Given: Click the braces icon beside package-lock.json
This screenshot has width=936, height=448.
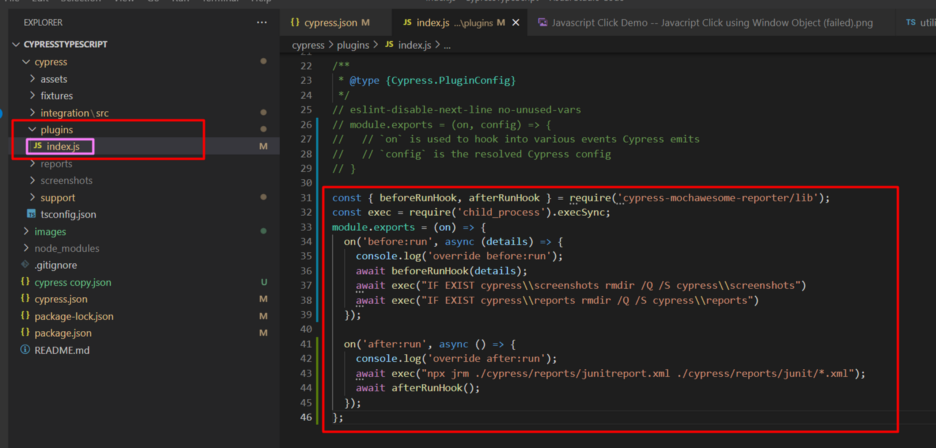Looking at the screenshot, I should [27, 316].
